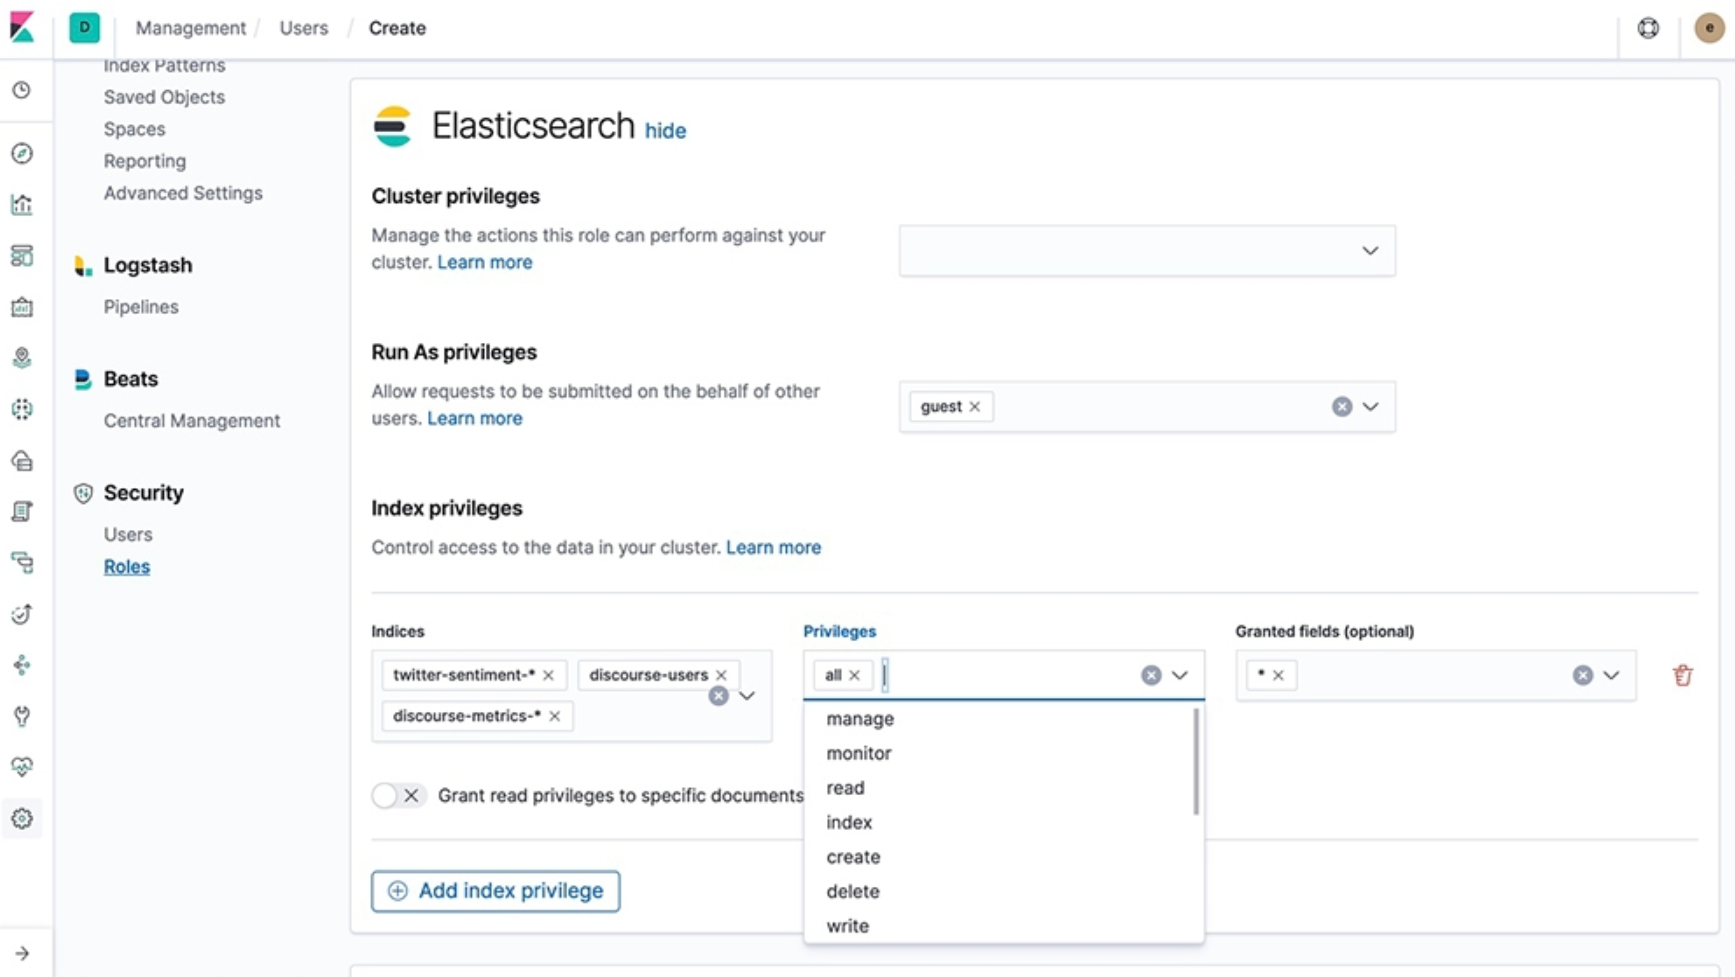
Task: Expand the Run As privileges dropdown
Action: [1370, 407]
